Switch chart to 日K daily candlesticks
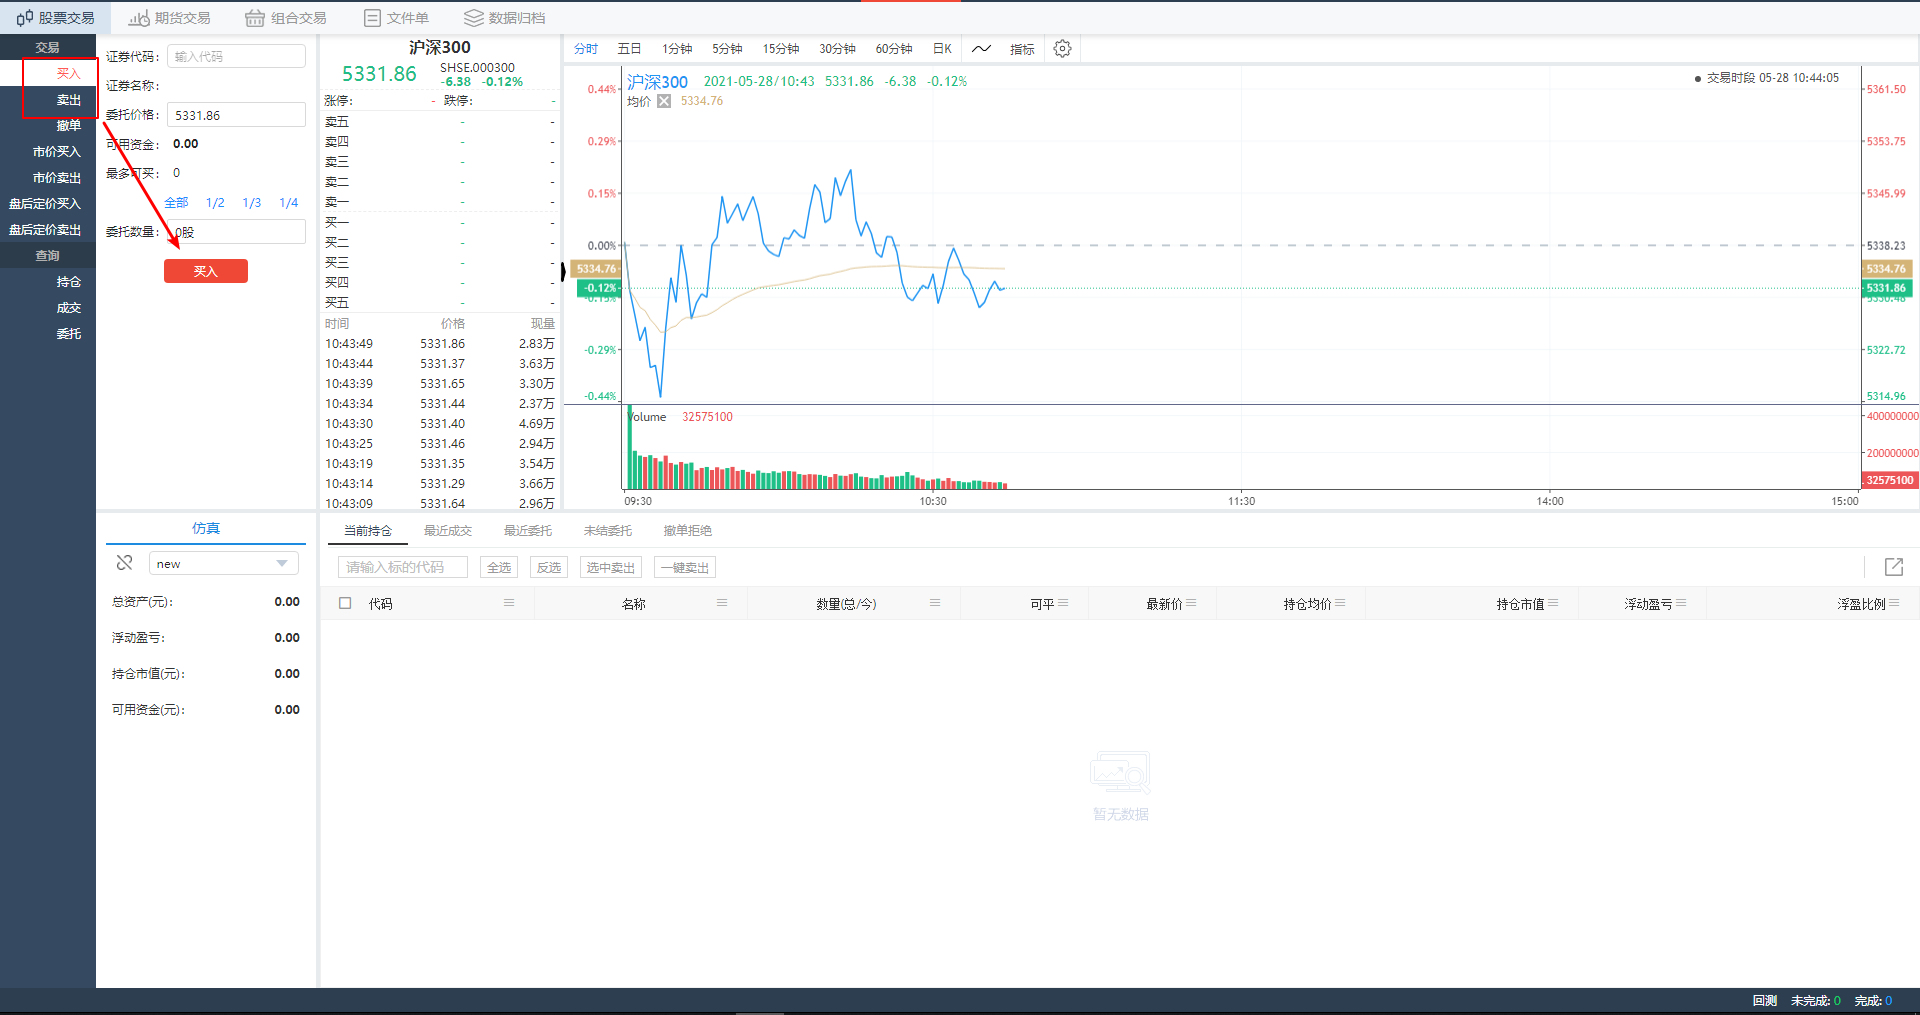Viewport: 1920px width, 1015px height. 942,49
